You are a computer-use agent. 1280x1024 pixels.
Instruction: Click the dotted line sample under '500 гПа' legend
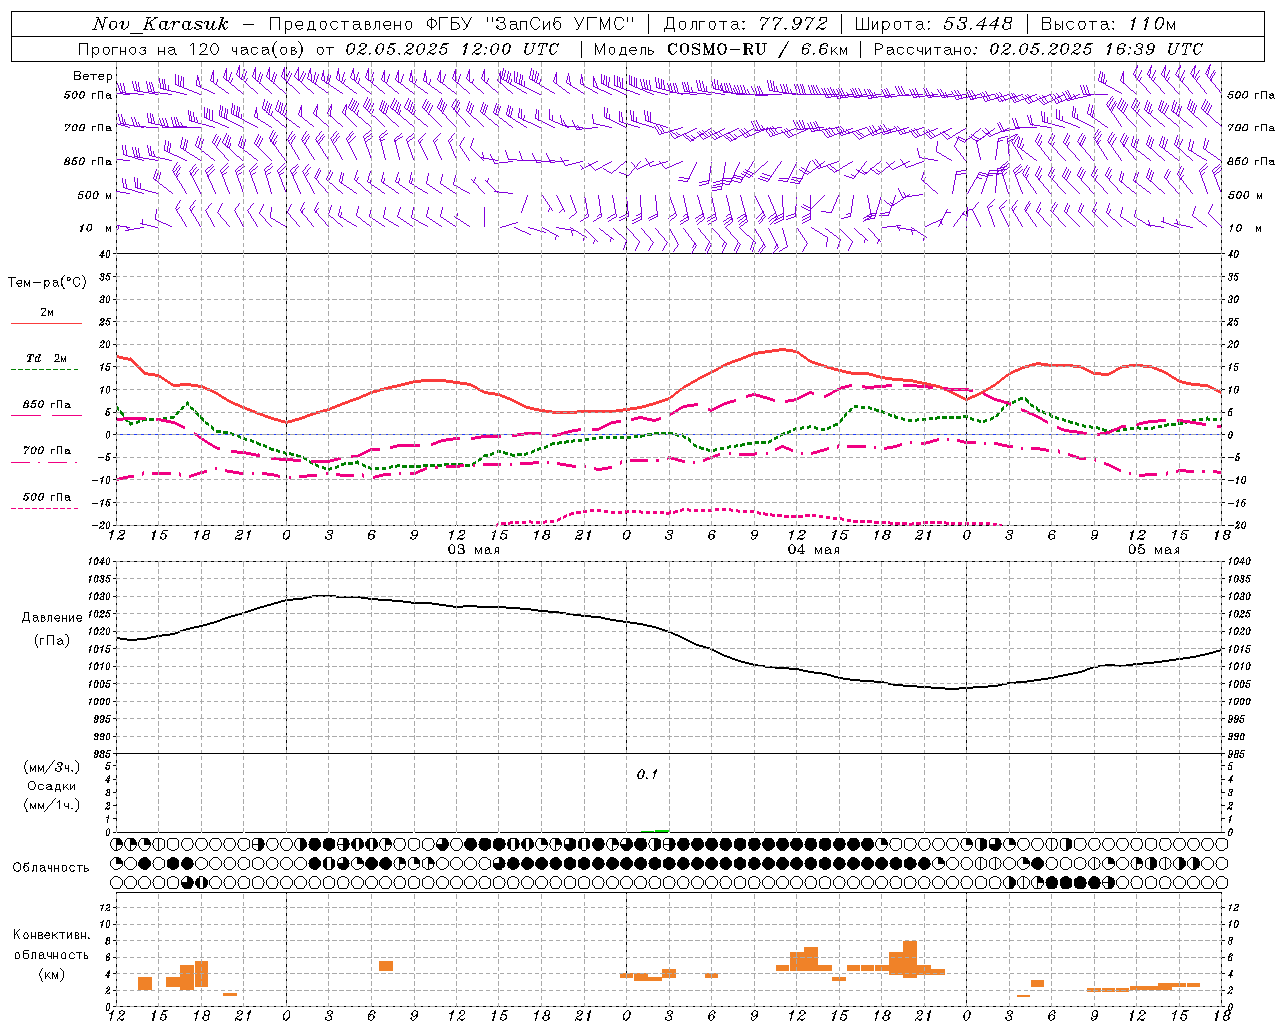pos(46,509)
